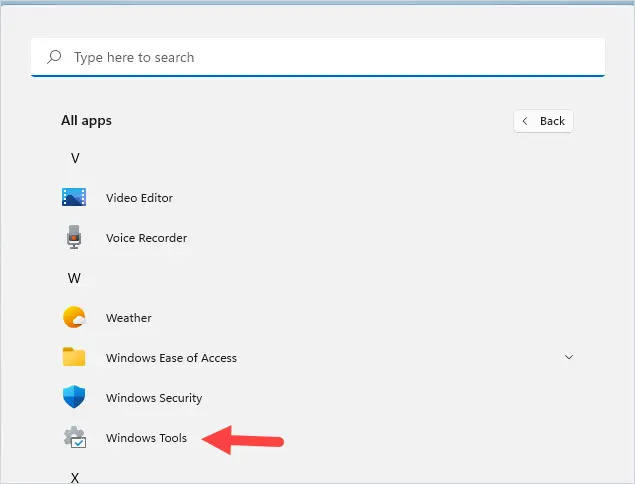Open Windows Ease of Access label
635x484 pixels.
(171, 358)
